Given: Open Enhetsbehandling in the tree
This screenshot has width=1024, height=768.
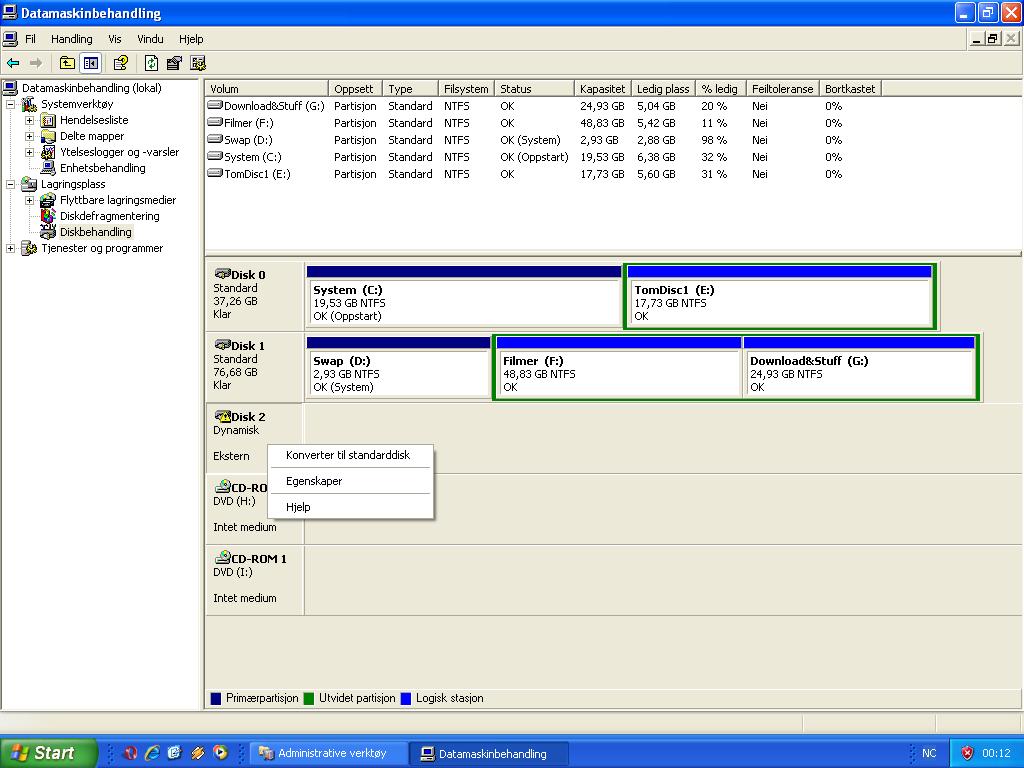Looking at the screenshot, I should 102,168.
